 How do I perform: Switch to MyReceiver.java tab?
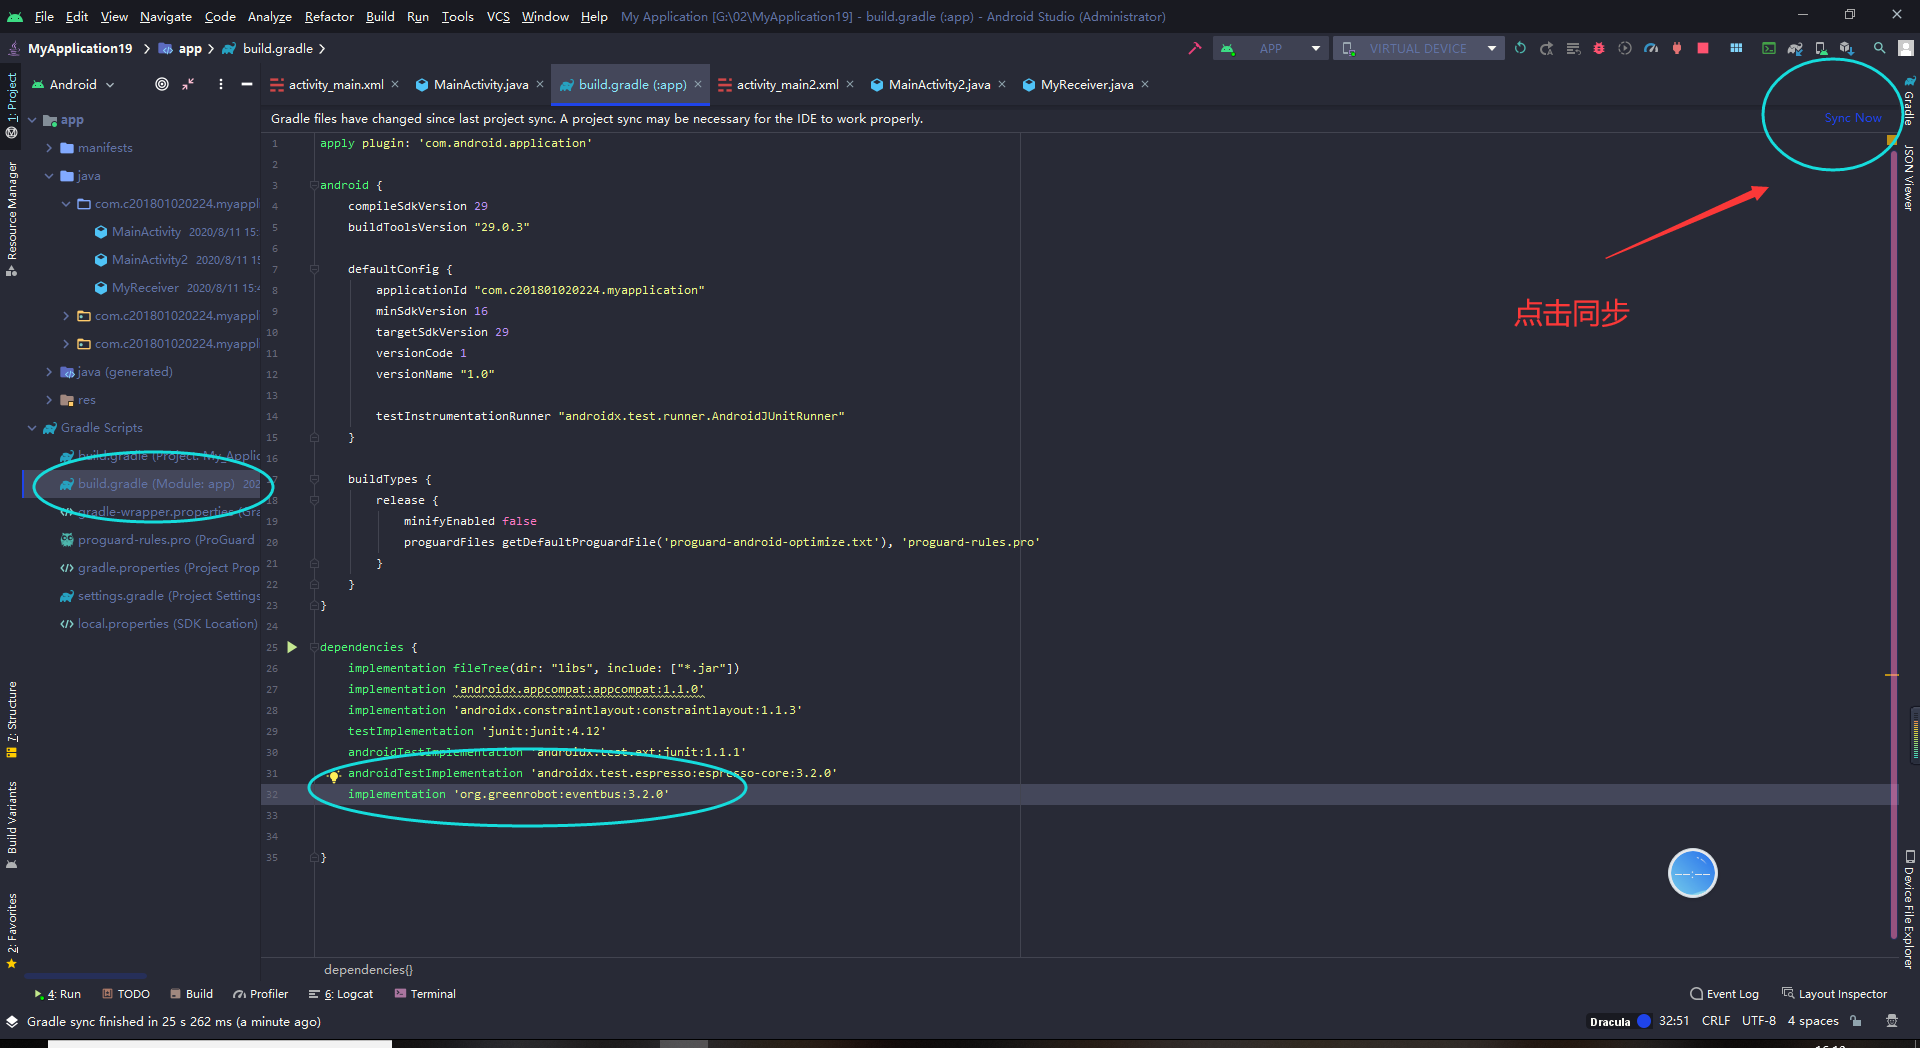point(1086,85)
